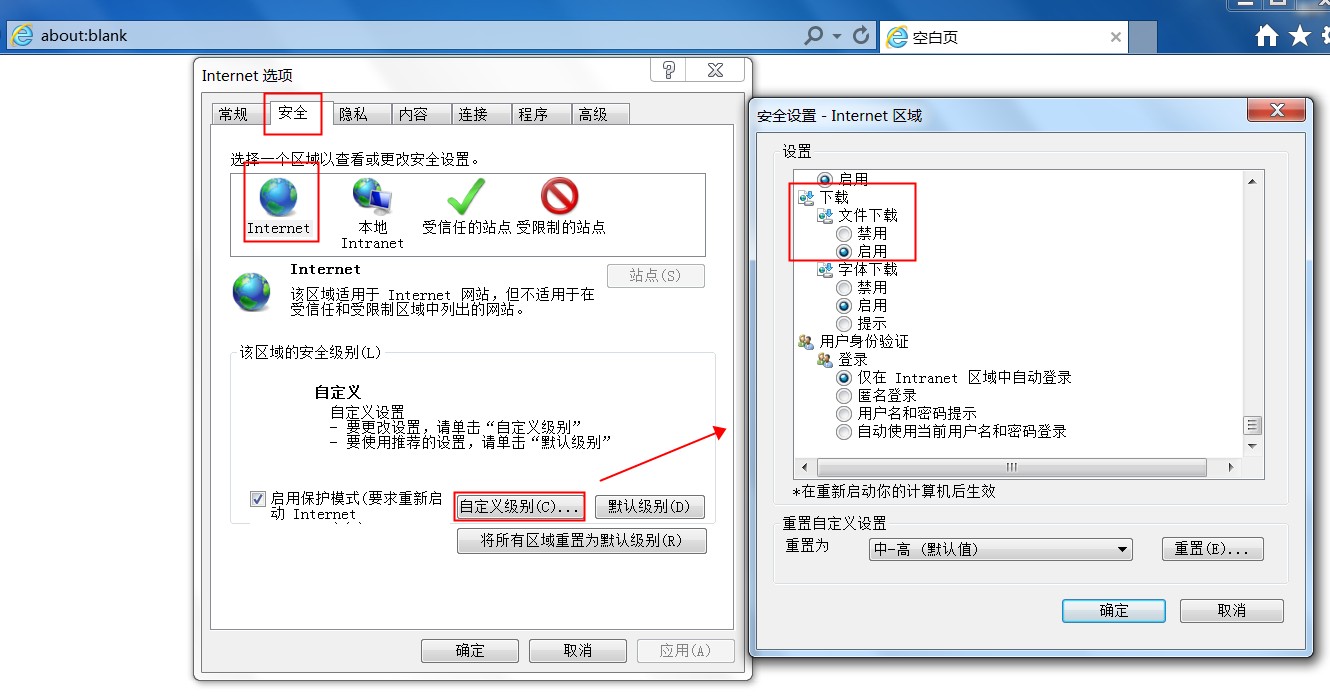Open address bar search dropdown arrow
The image size is (1330, 698).
(837, 36)
